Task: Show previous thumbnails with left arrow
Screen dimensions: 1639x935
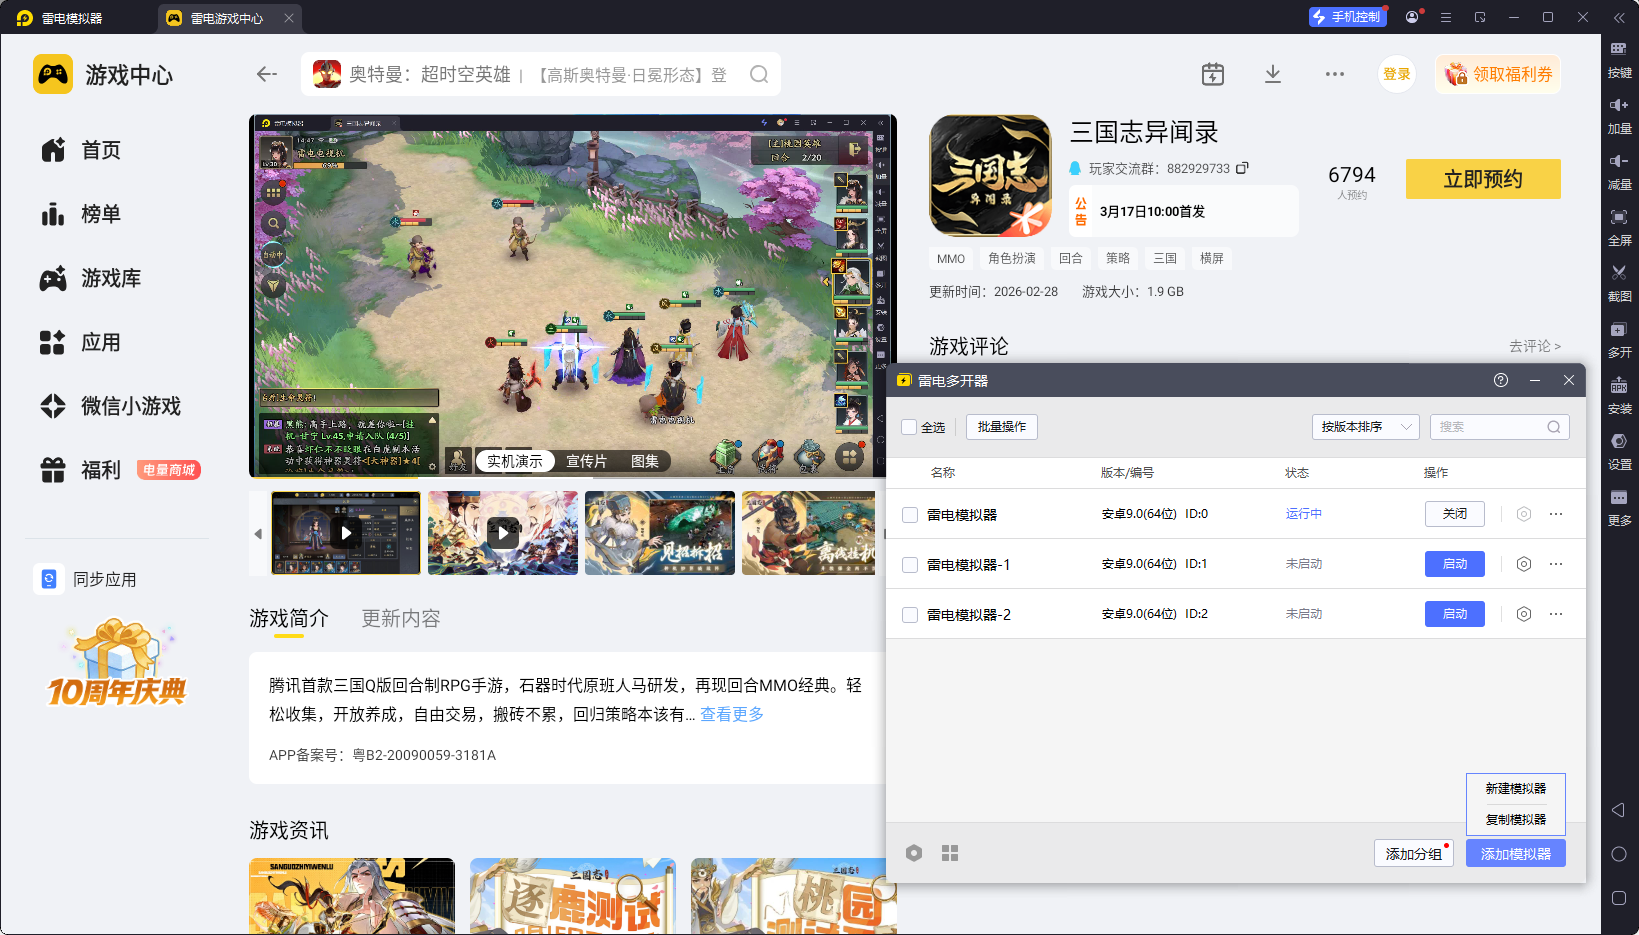Action: pyautogui.click(x=258, y=534)
